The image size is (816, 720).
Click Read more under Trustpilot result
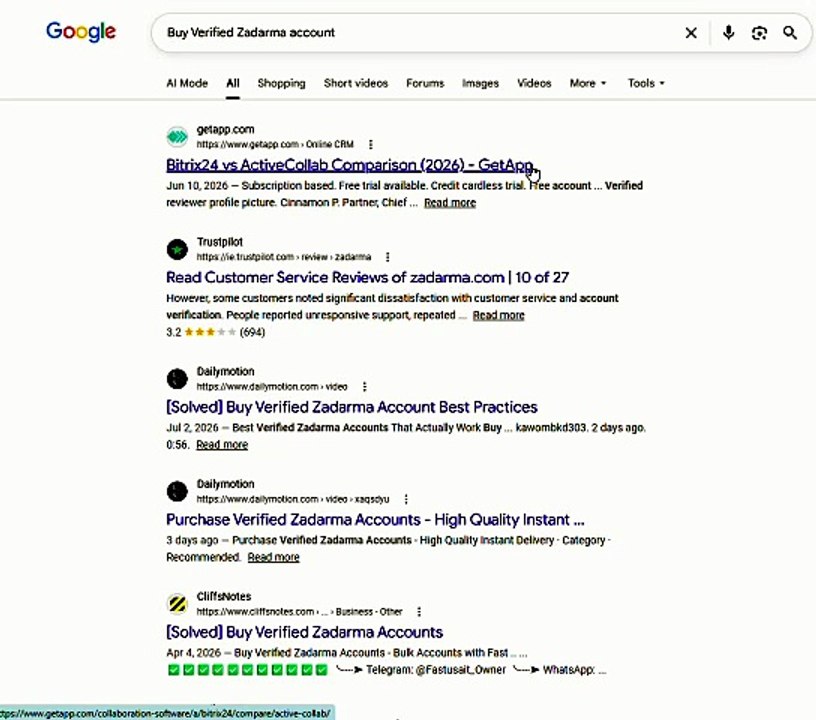498,315
